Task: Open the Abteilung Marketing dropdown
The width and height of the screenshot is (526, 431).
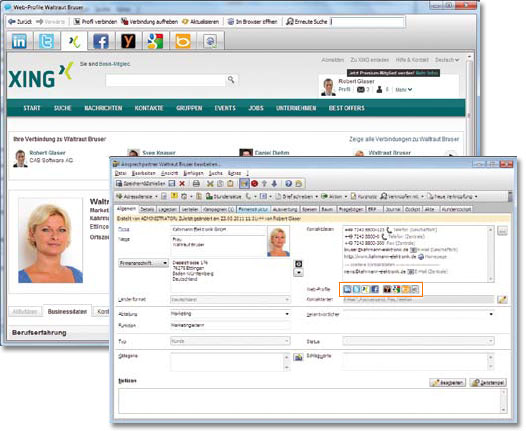Action: point(230,314)
